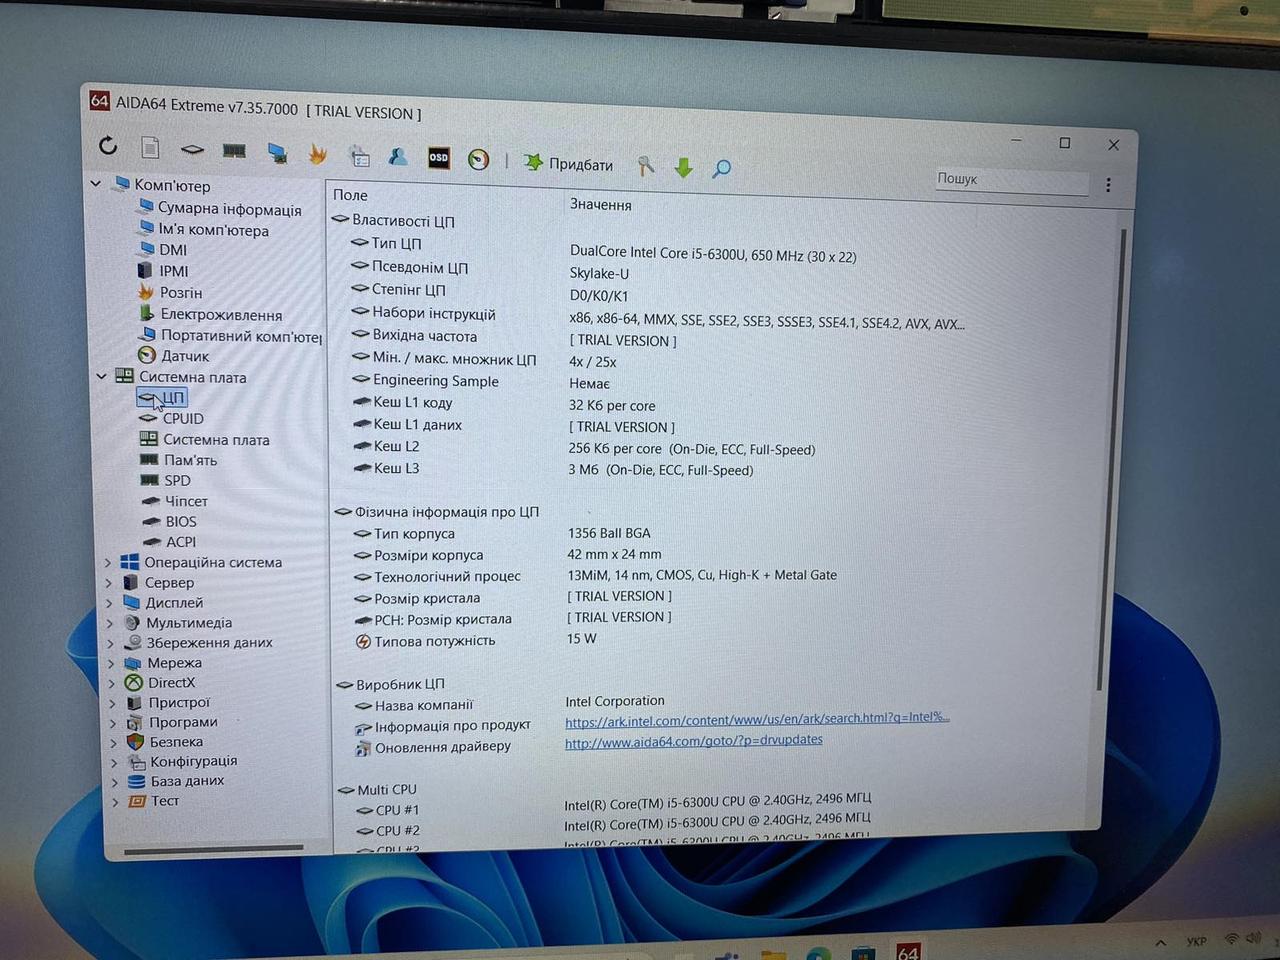The height and width of the screenshot is (960, 1280).
Task: Select Сумарна інформація in the tree
Action: (x=229, y=209)
